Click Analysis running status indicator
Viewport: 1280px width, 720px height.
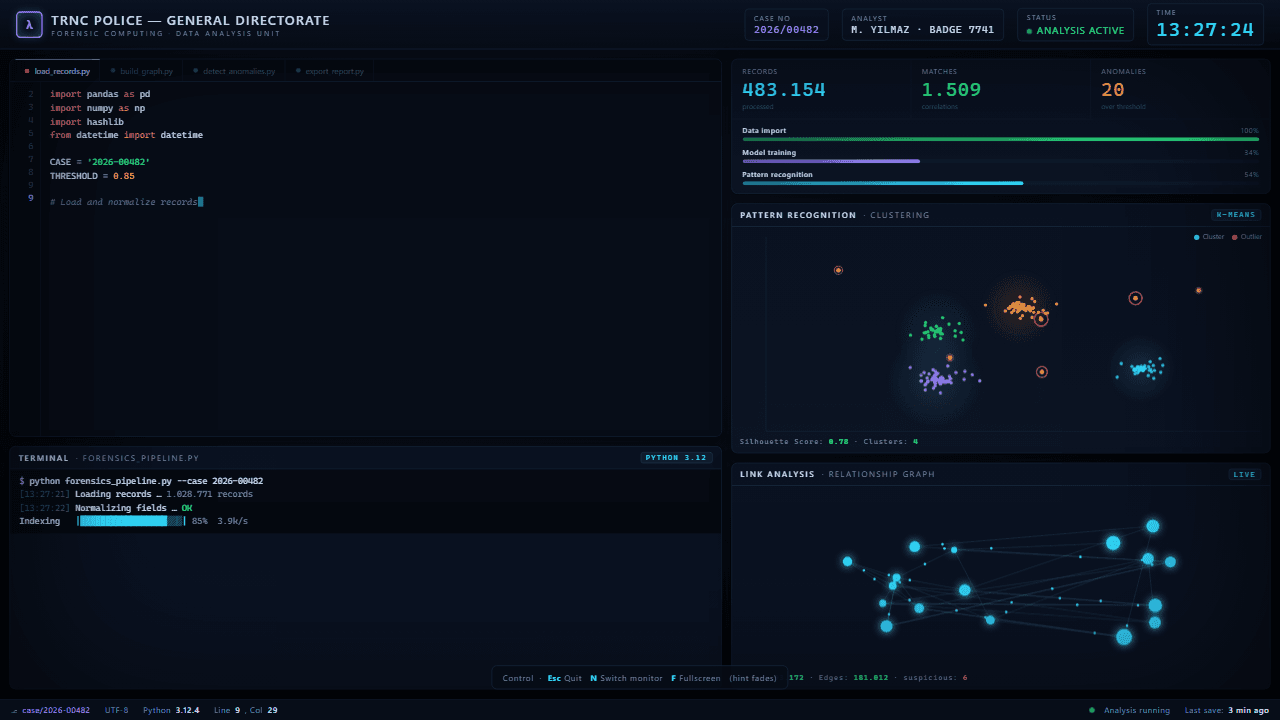[1129, 710]
